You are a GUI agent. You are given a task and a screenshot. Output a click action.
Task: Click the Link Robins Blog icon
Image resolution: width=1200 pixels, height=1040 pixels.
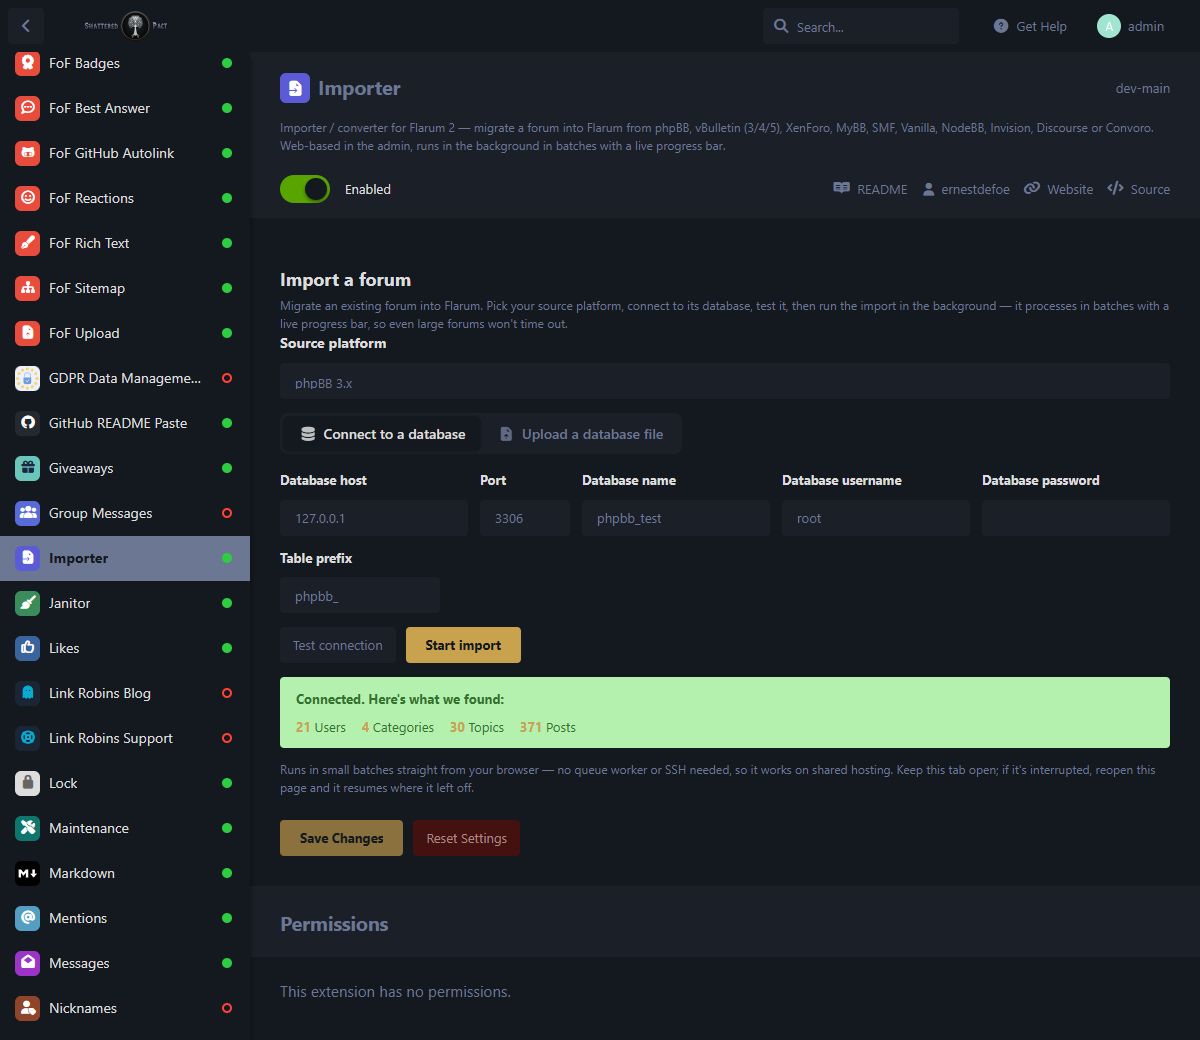pyautogui.click(x=28, y=693)
